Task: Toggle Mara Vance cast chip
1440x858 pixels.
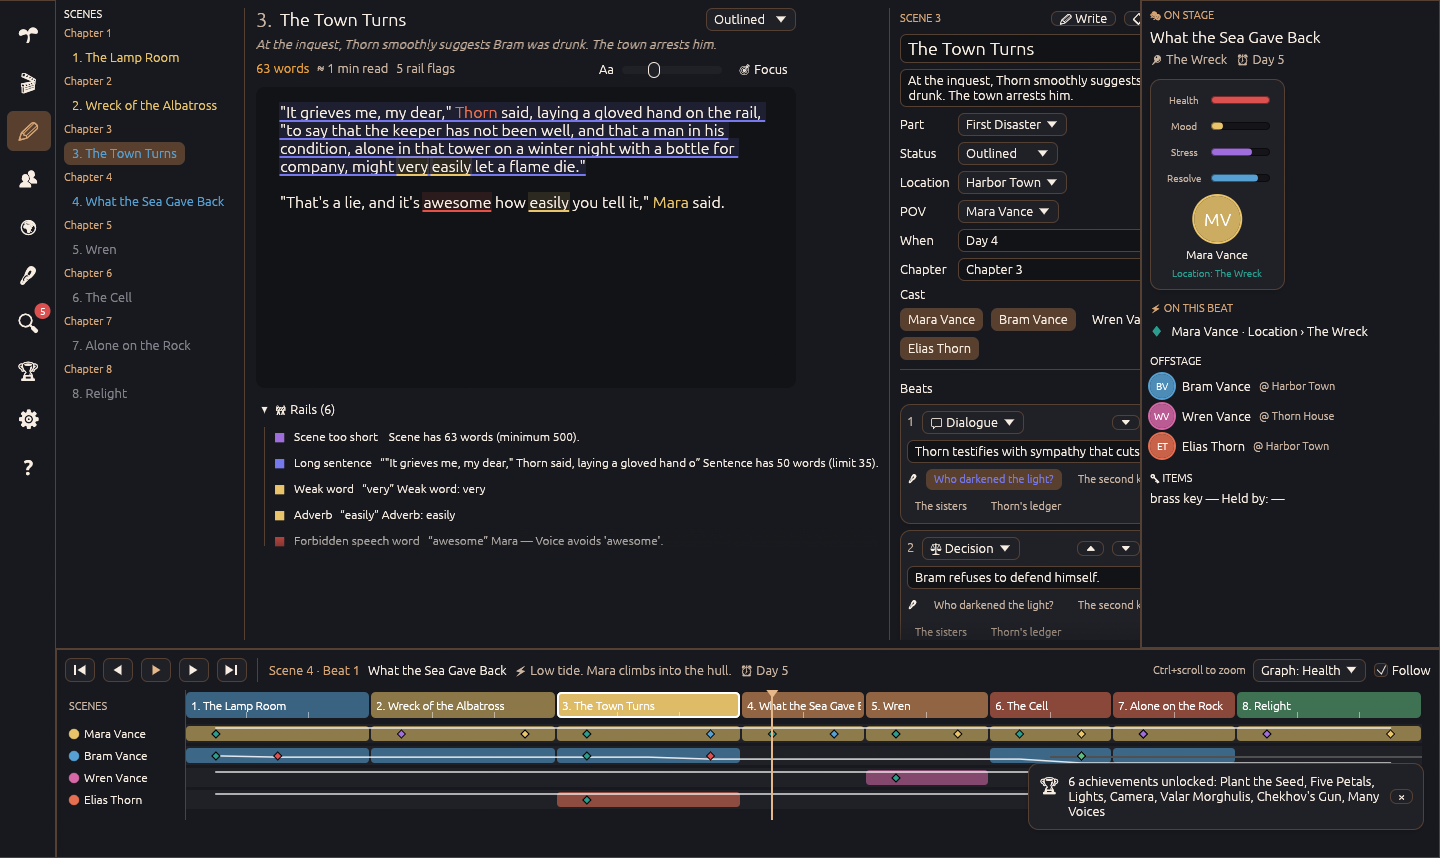Action: tap(941, 319)
